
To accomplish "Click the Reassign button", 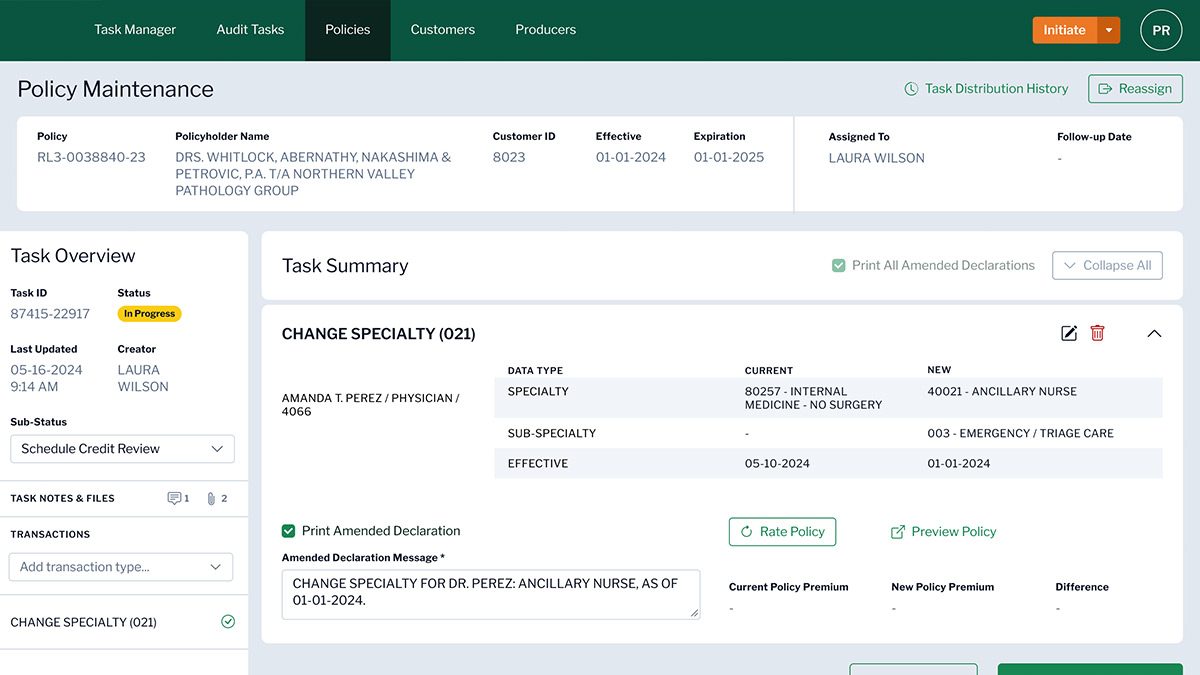I will [x=1135, y=89].
